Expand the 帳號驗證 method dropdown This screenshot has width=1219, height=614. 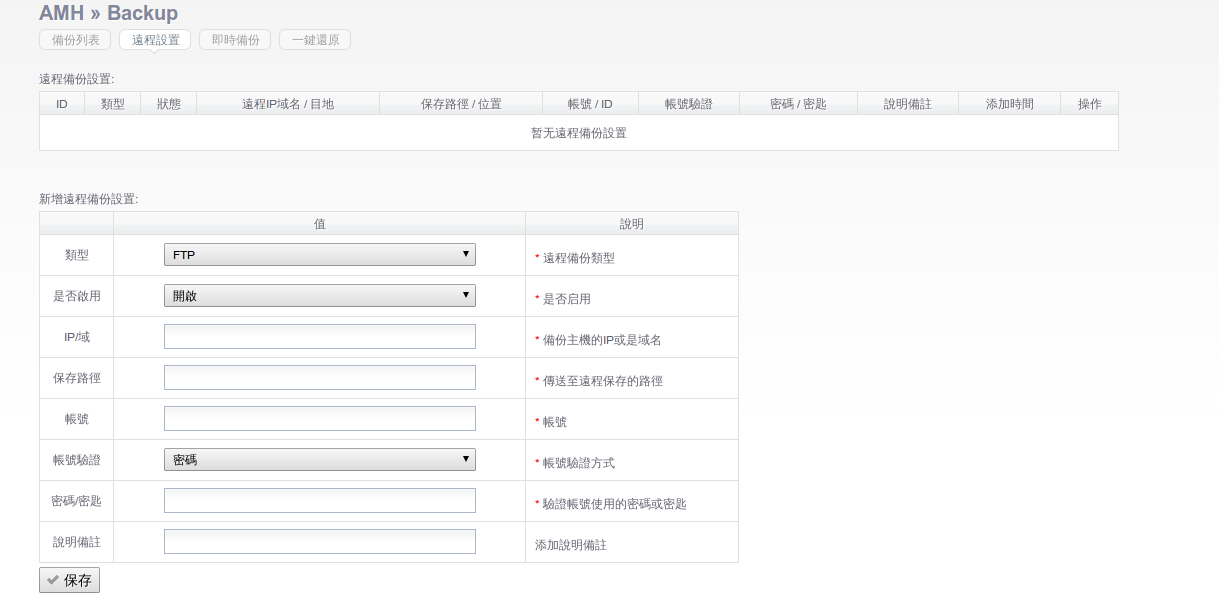tap(319, 460)
